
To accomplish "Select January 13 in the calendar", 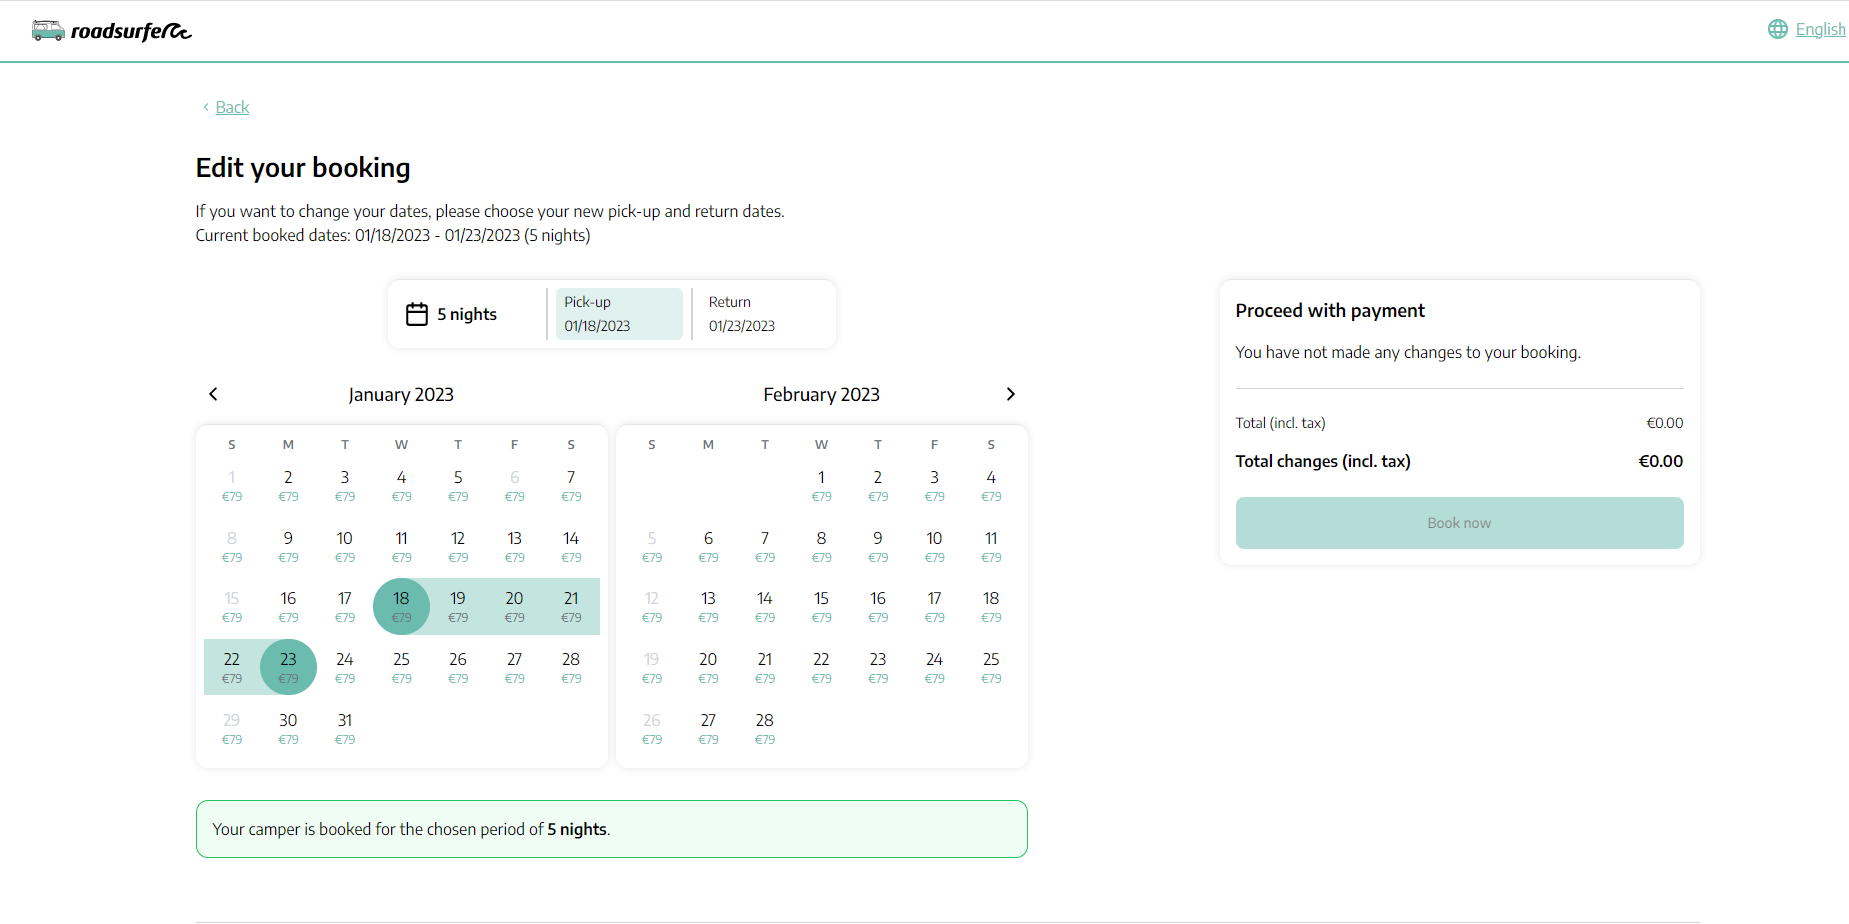I will (514, 546).
